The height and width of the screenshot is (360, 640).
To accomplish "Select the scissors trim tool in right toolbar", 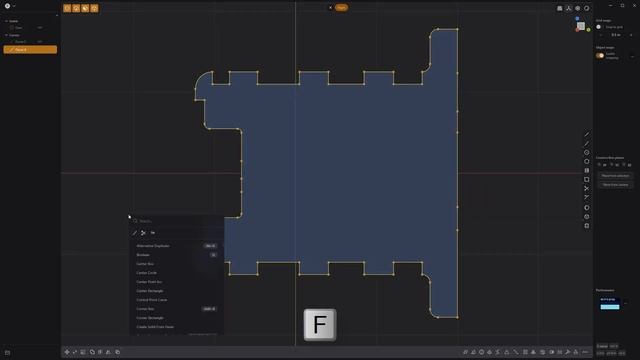I will (587, 189).
